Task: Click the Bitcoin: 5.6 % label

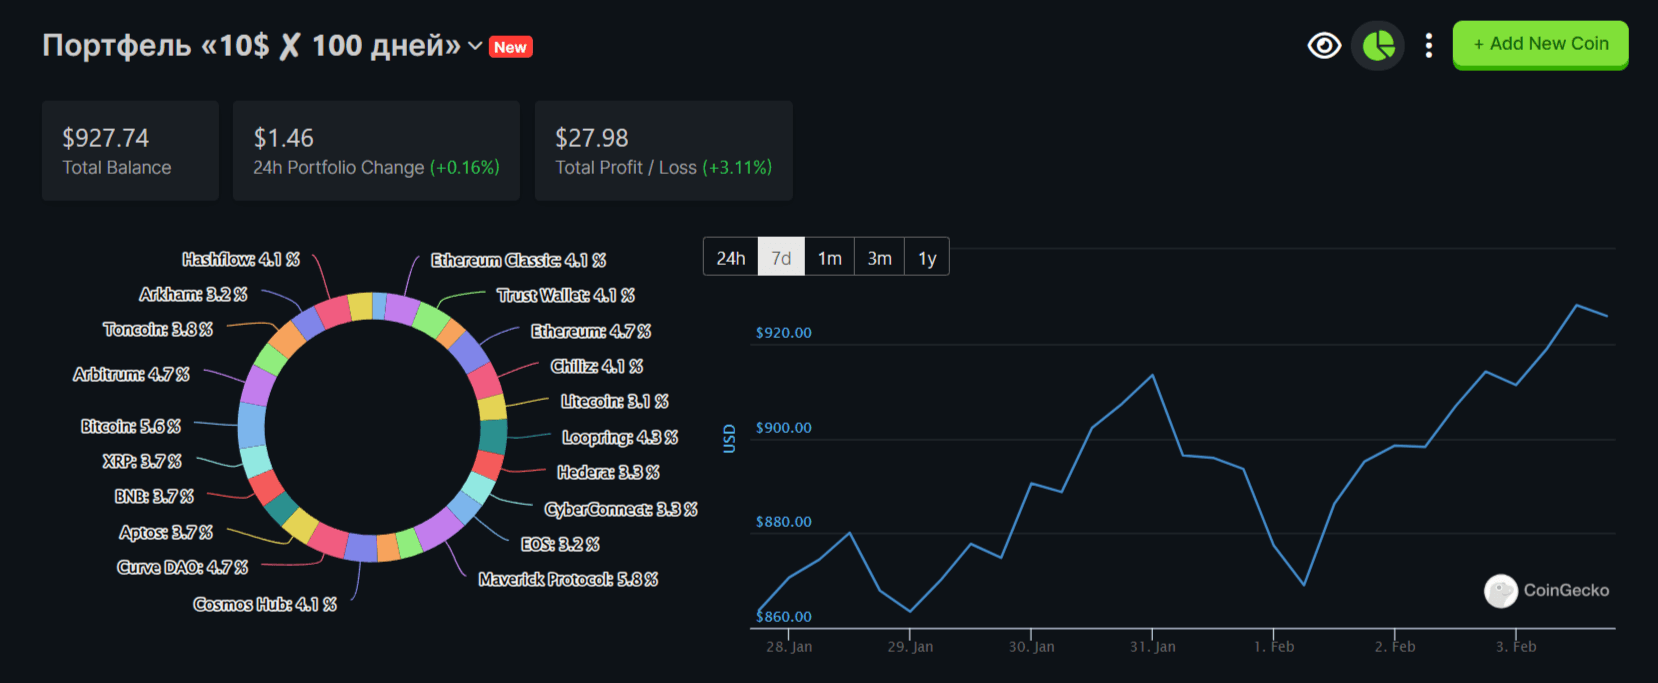Action: (x=131, y=426)
